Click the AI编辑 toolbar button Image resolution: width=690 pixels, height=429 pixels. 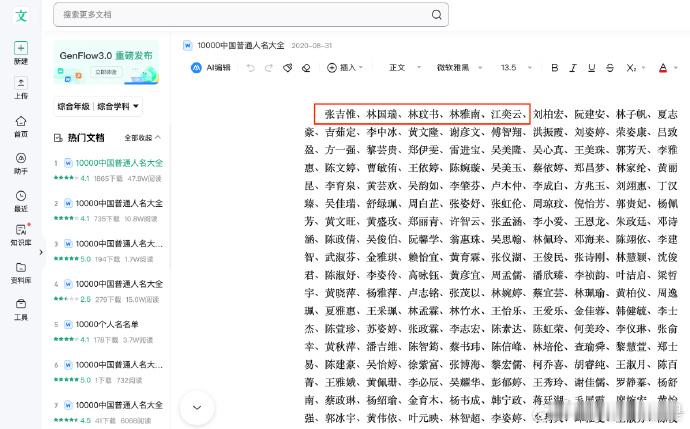(x=211, y=67)
